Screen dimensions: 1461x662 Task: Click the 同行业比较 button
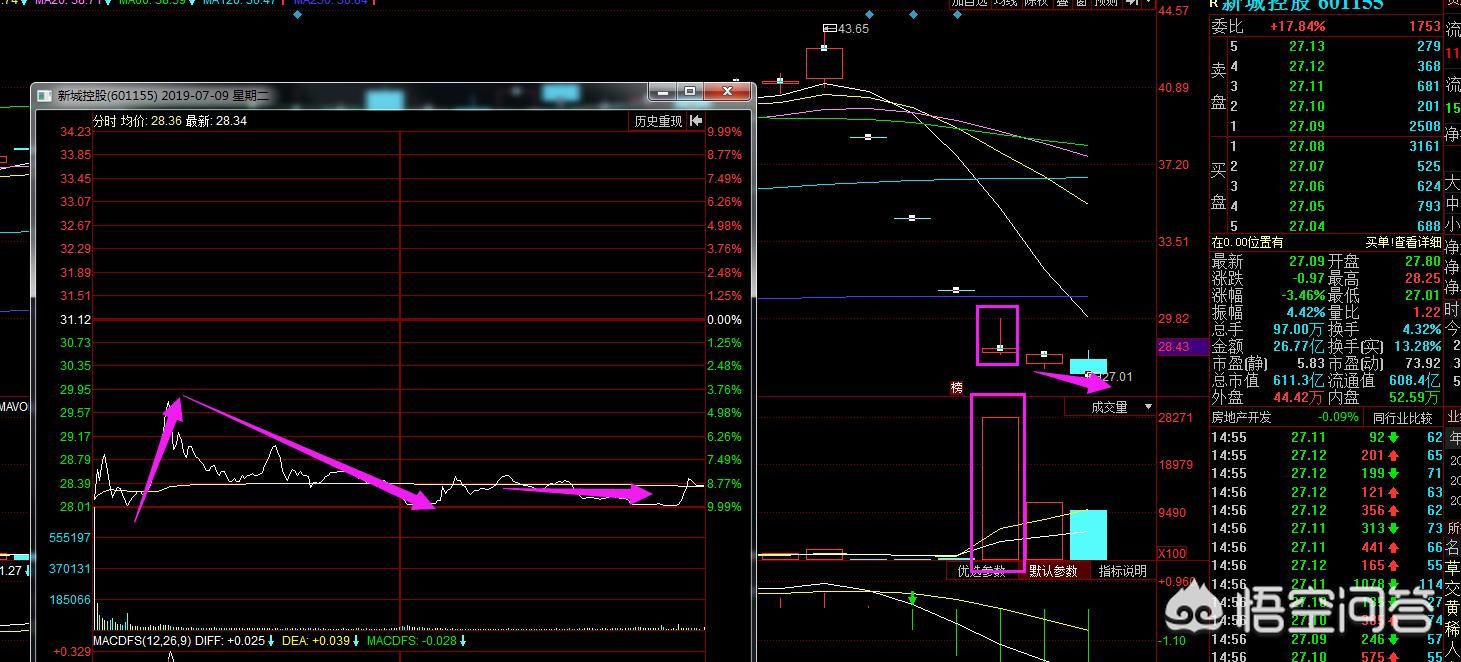point(1402,418)
